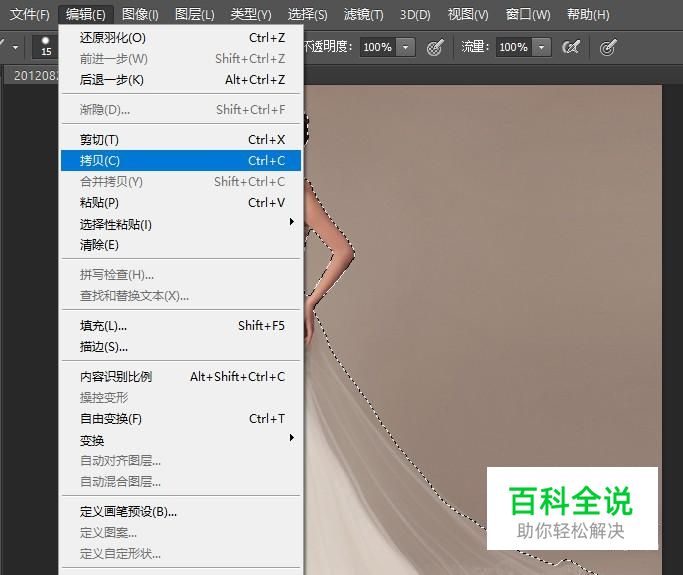This screenshot has height=575, width=683.
Task: Open the 不透明度 opacity slider dropdown
Action: [406, 47]
